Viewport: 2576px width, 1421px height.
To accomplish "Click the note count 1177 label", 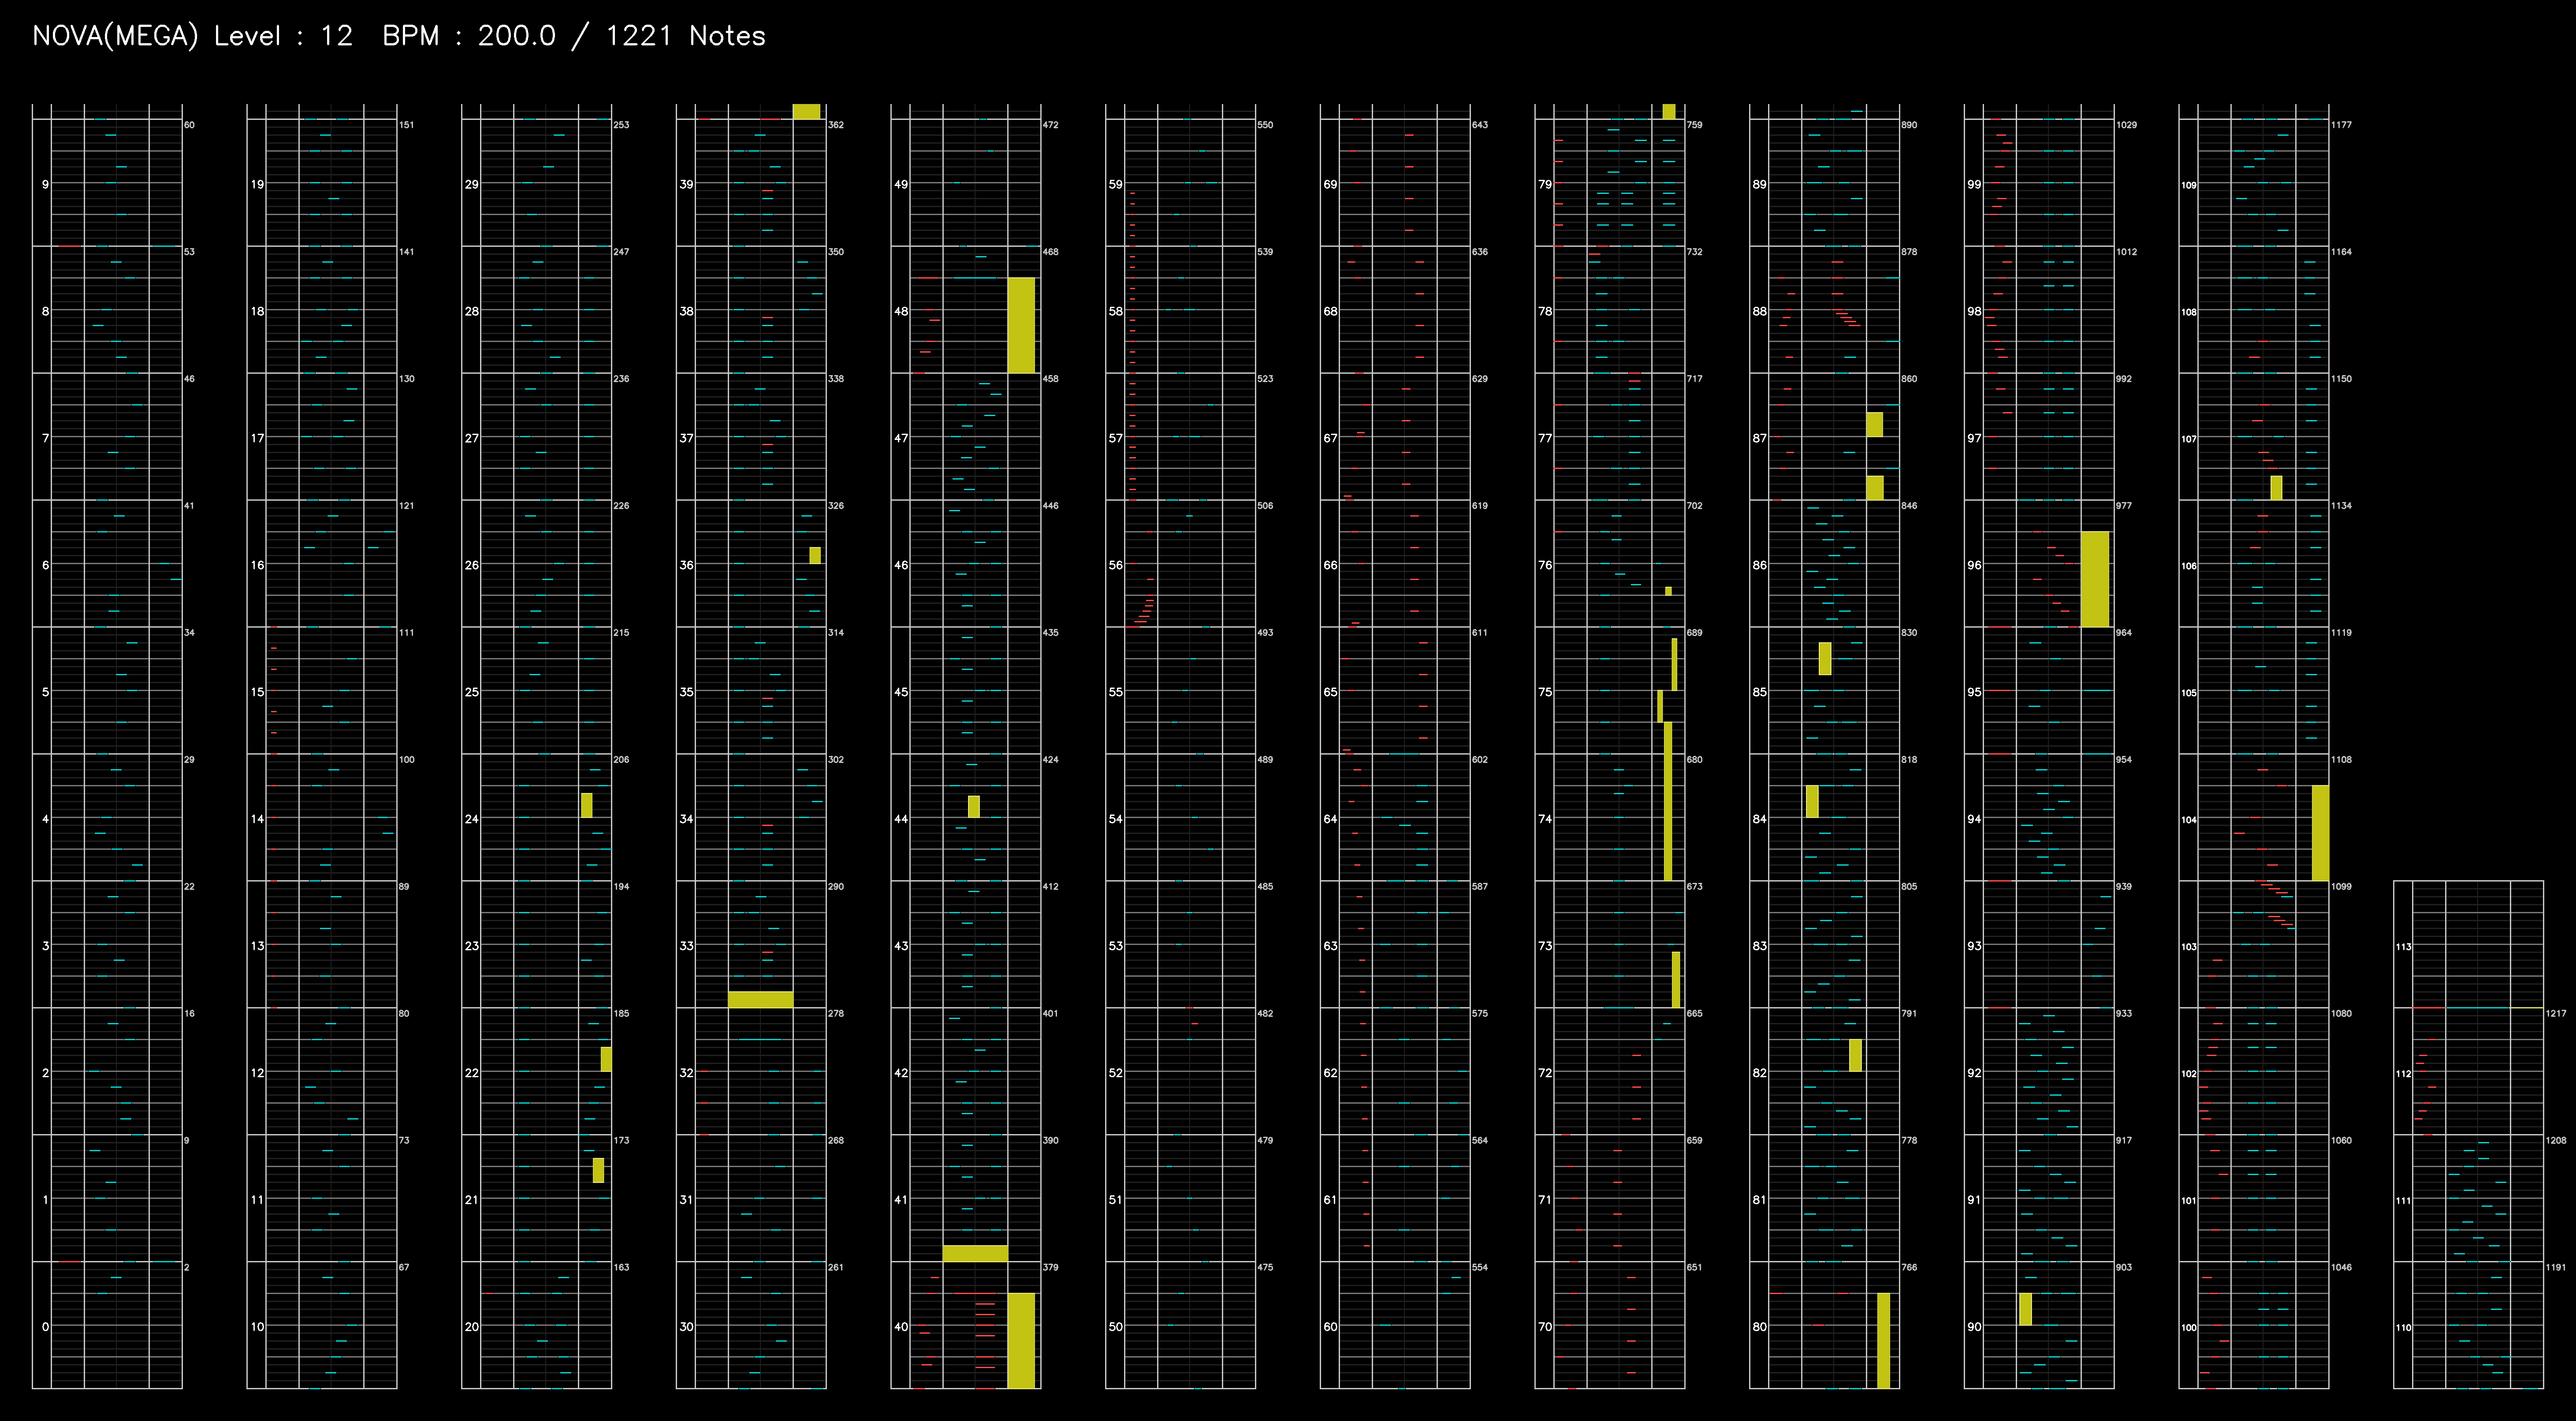I will [x=2341, y=125].
